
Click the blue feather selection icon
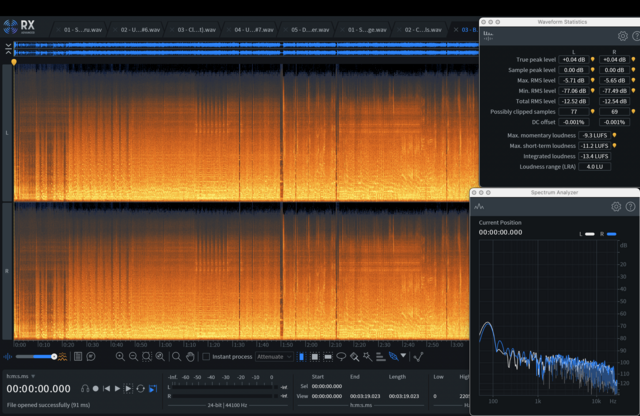(393, 356)
